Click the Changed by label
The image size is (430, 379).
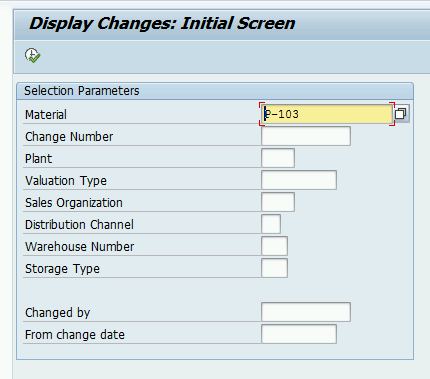(x=58, y=313)
